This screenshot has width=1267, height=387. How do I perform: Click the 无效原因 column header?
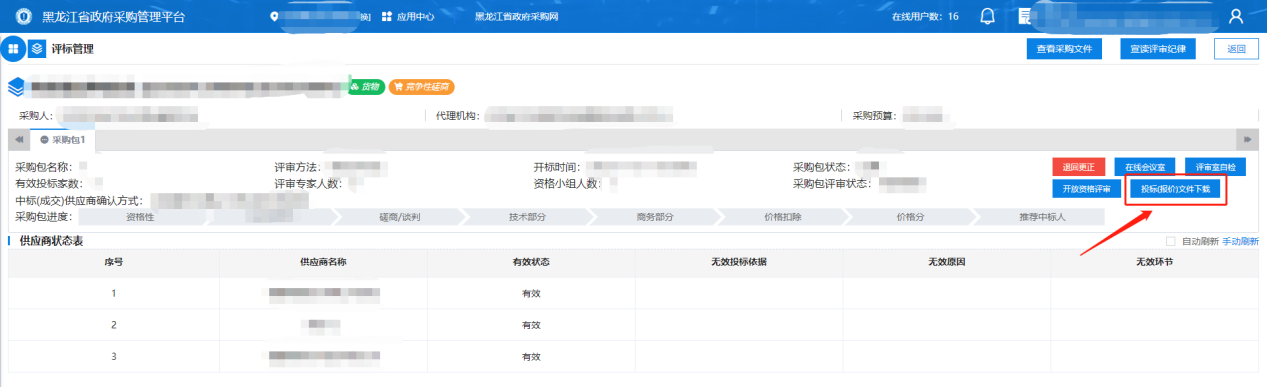click(x=946, y=261)
